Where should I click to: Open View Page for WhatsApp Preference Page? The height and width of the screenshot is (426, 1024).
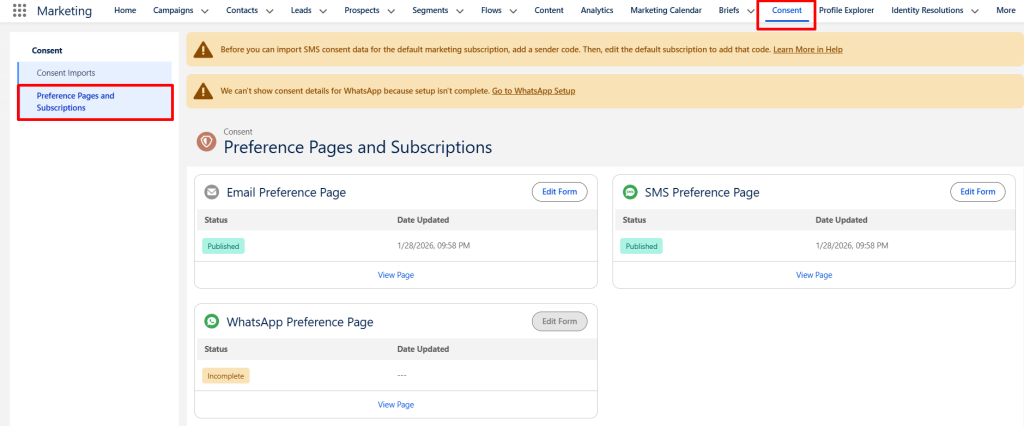(x=396, y=404)
